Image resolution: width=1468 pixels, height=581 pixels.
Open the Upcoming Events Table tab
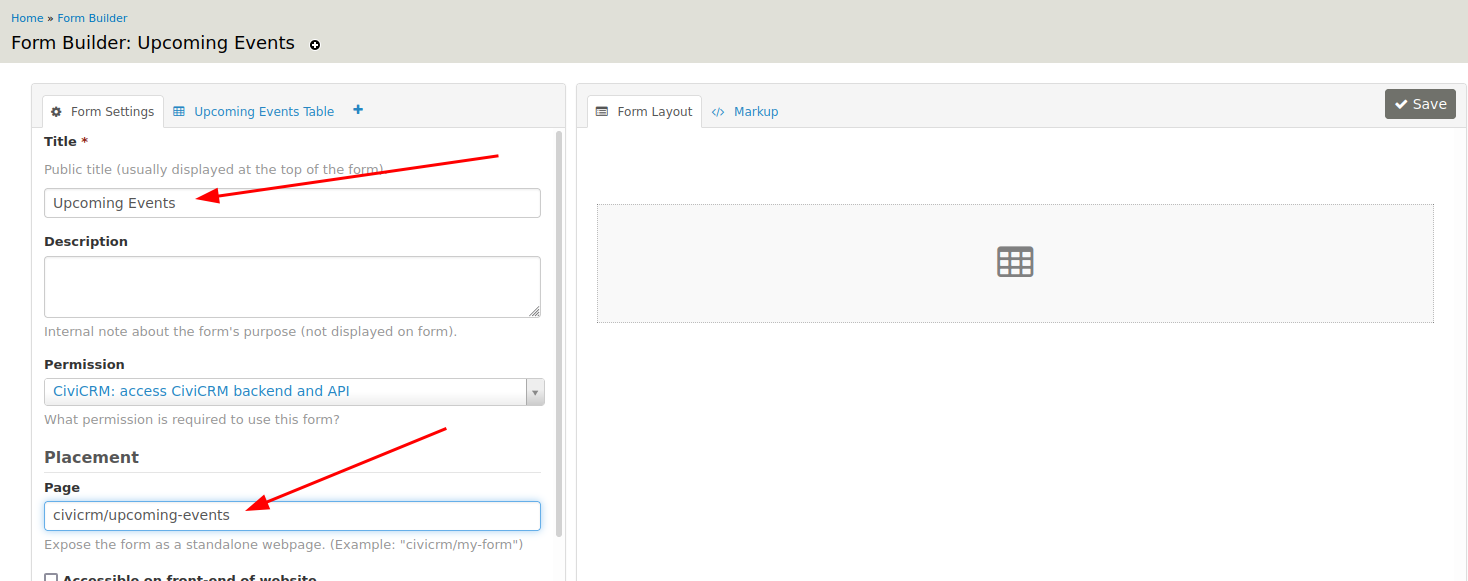(263, 112)
